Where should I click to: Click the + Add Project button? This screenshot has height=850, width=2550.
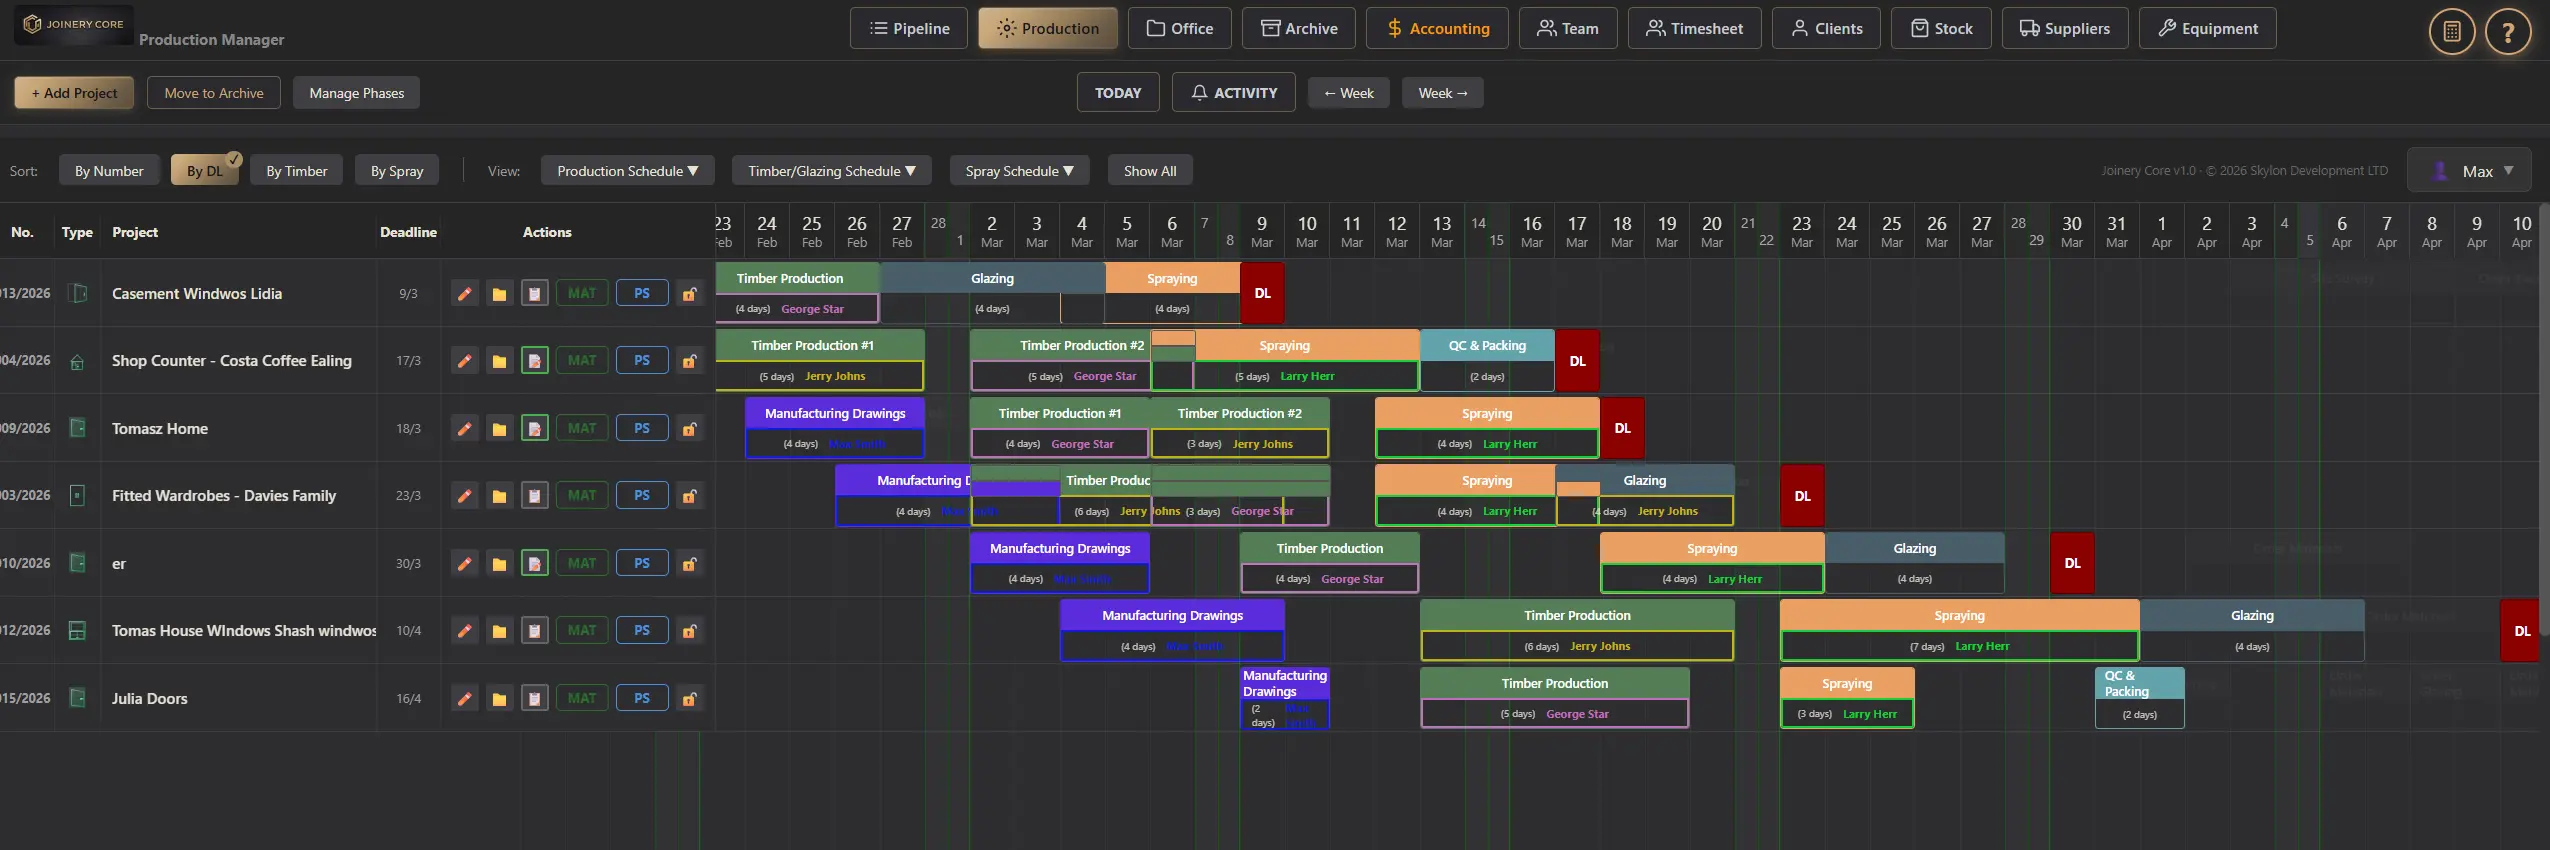[74, 93]
